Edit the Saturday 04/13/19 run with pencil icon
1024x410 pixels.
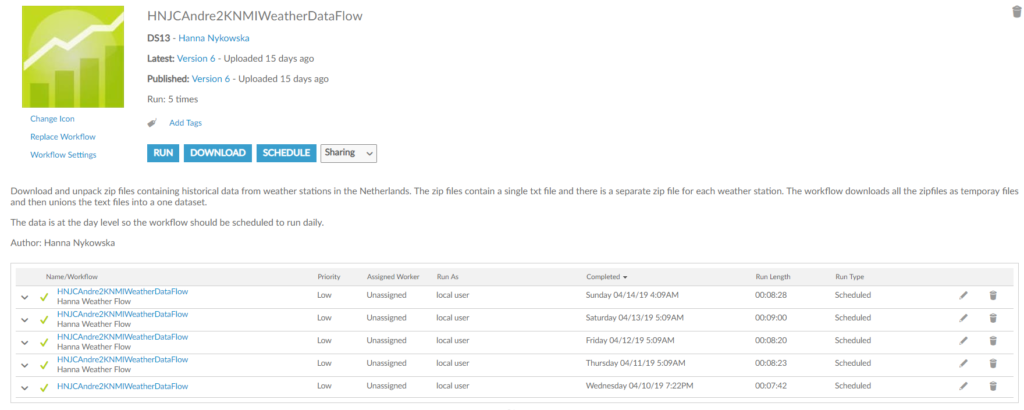tap(963, 318)
